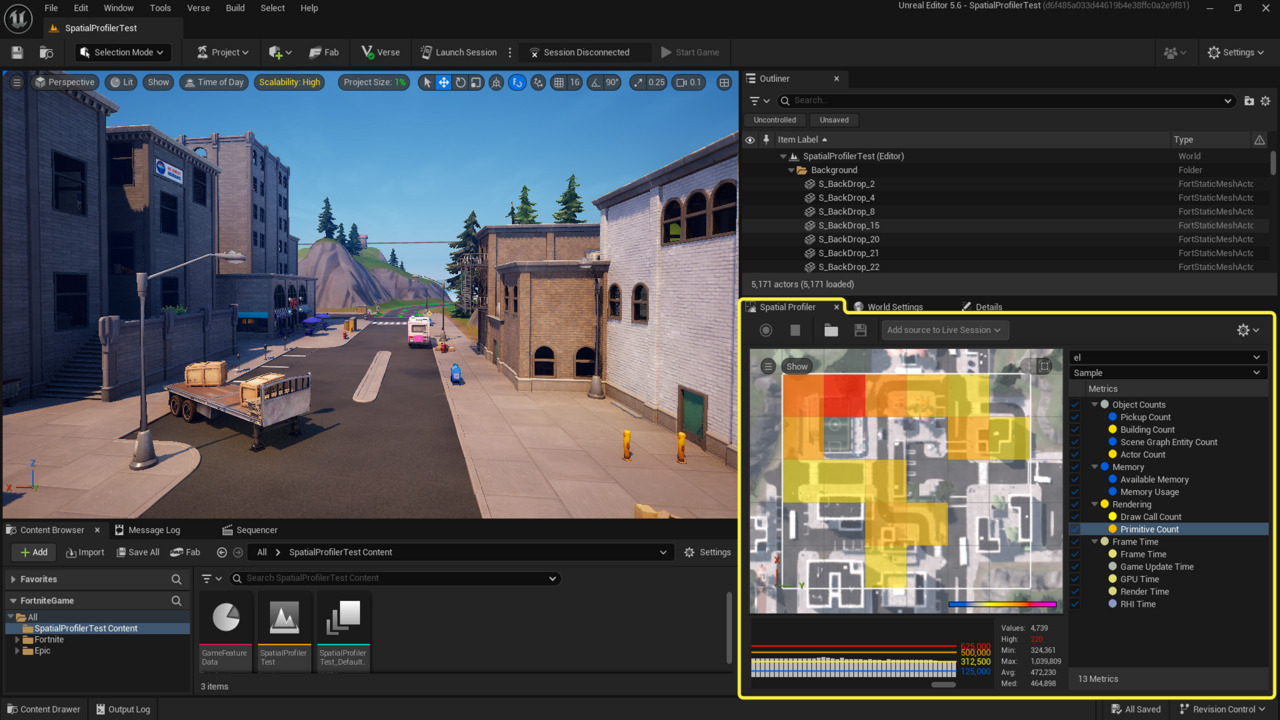Toggle the Actor Count metric checkbox

1075,455
